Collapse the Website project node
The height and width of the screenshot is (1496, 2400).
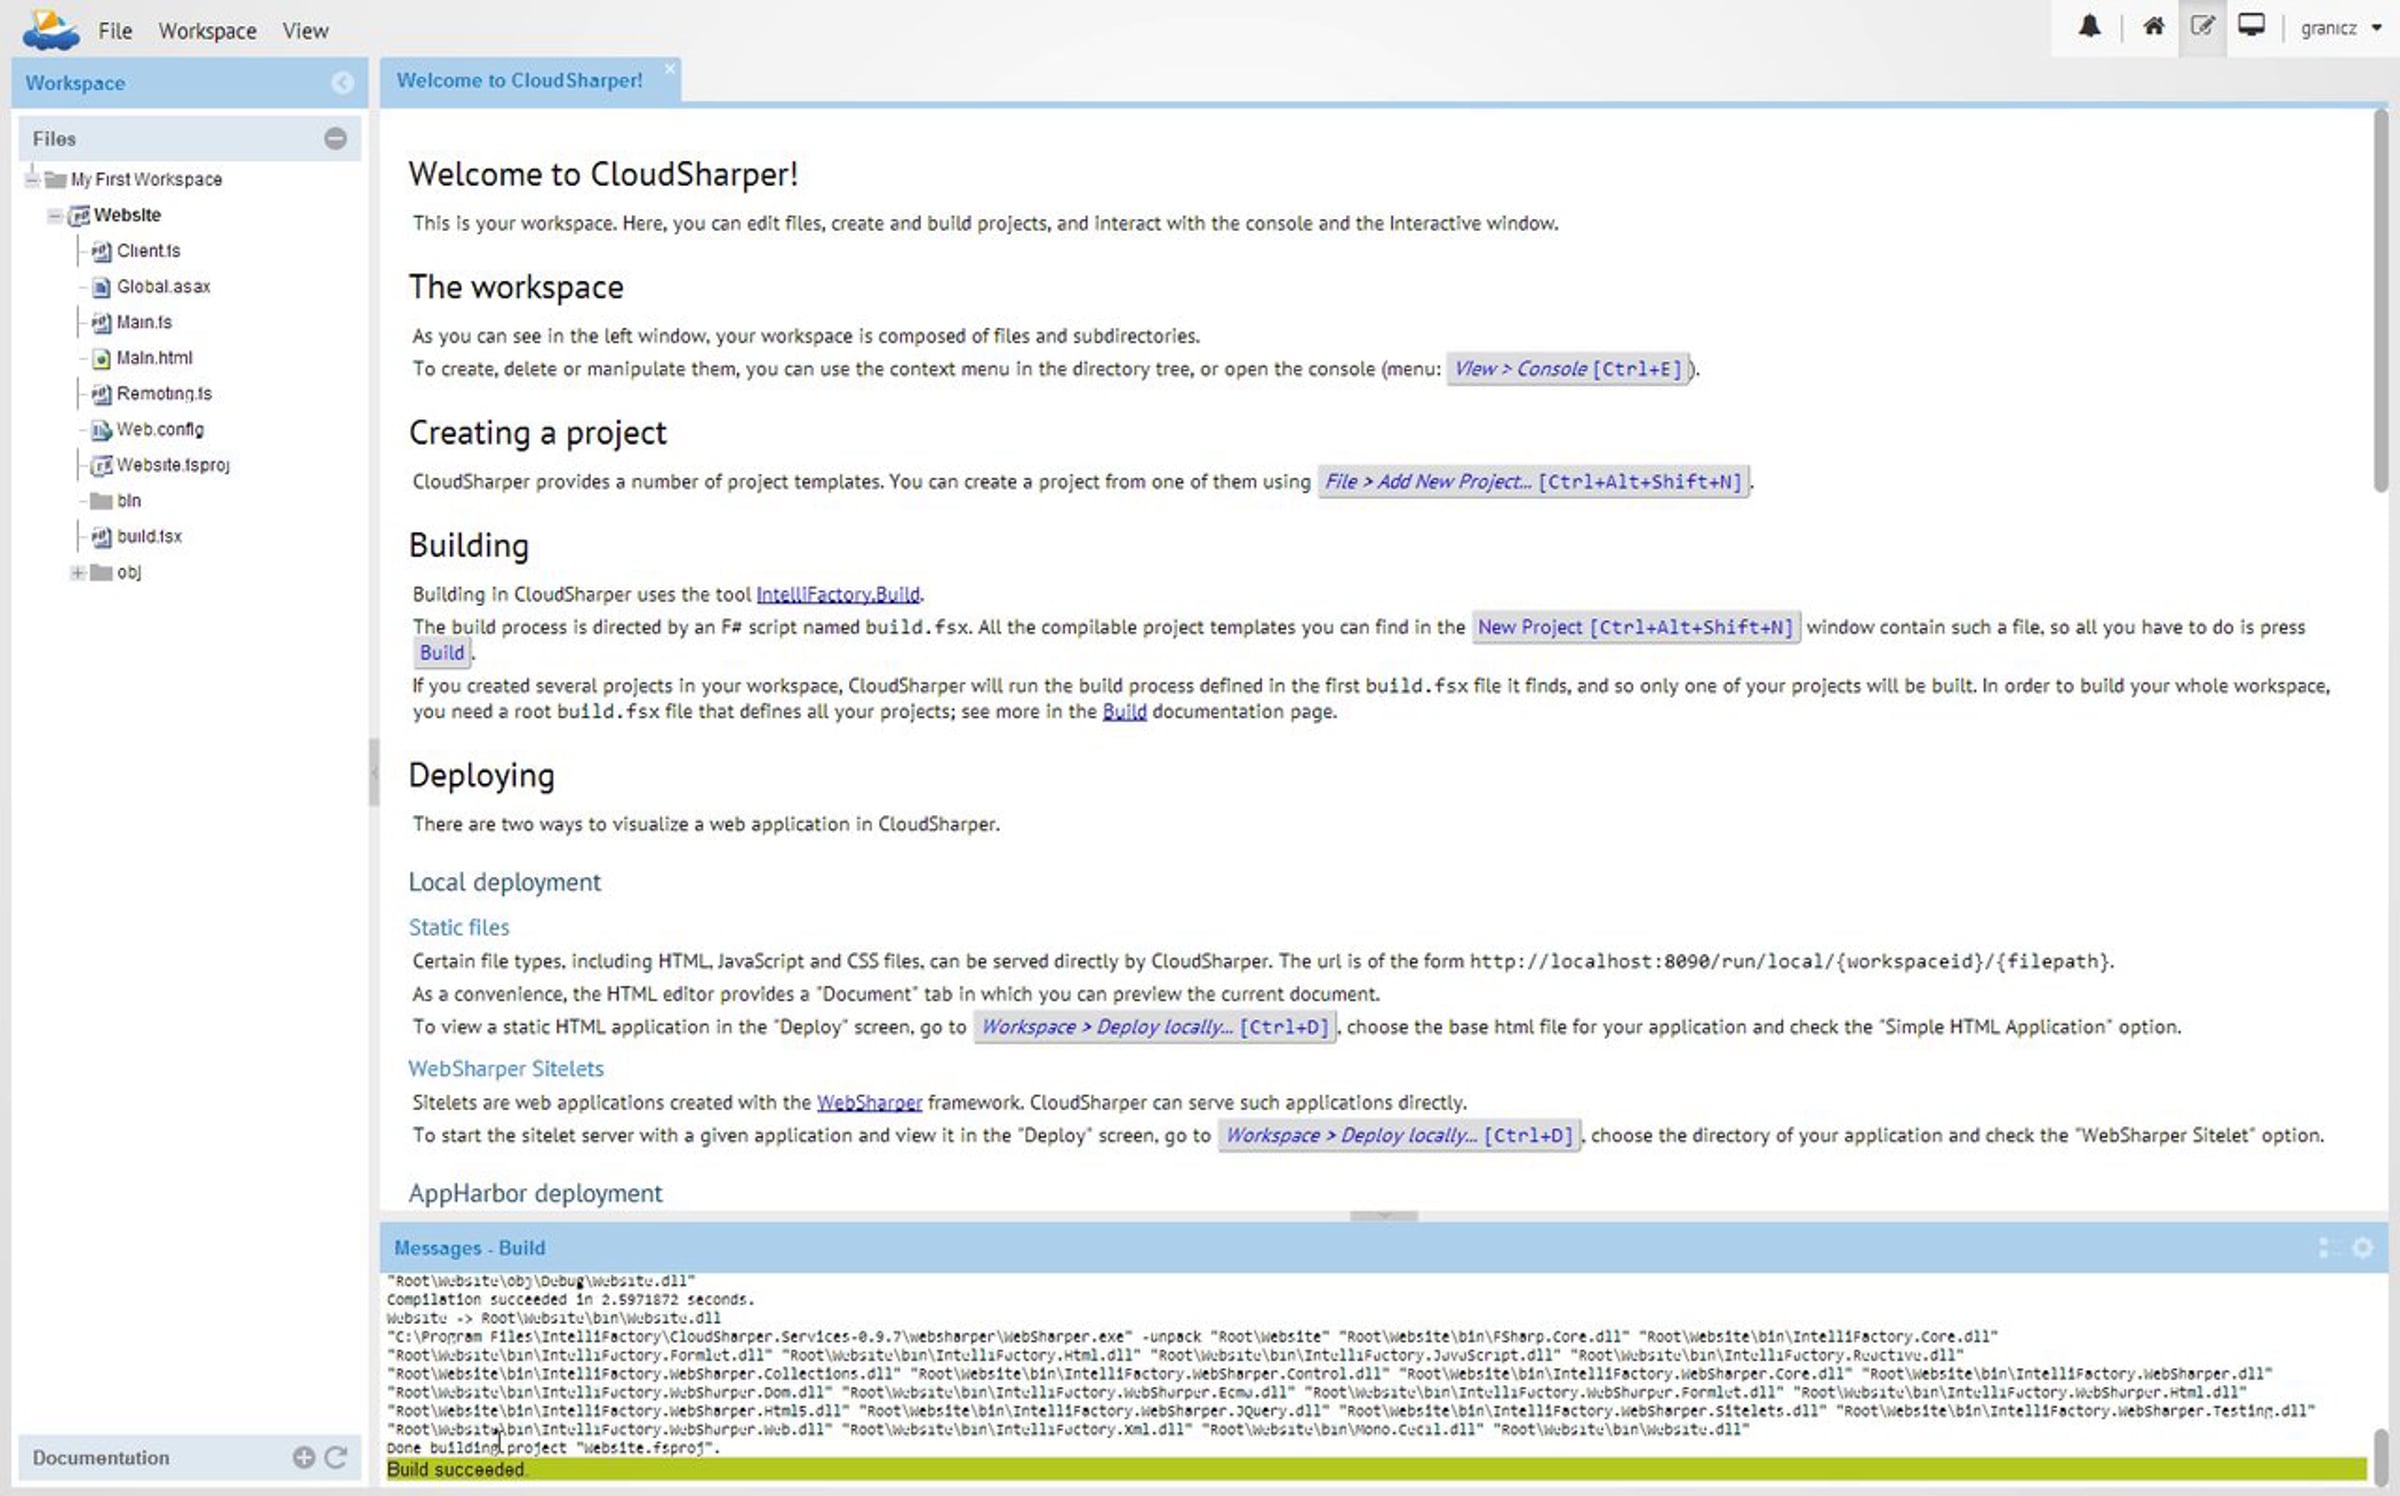click(55, 215)
